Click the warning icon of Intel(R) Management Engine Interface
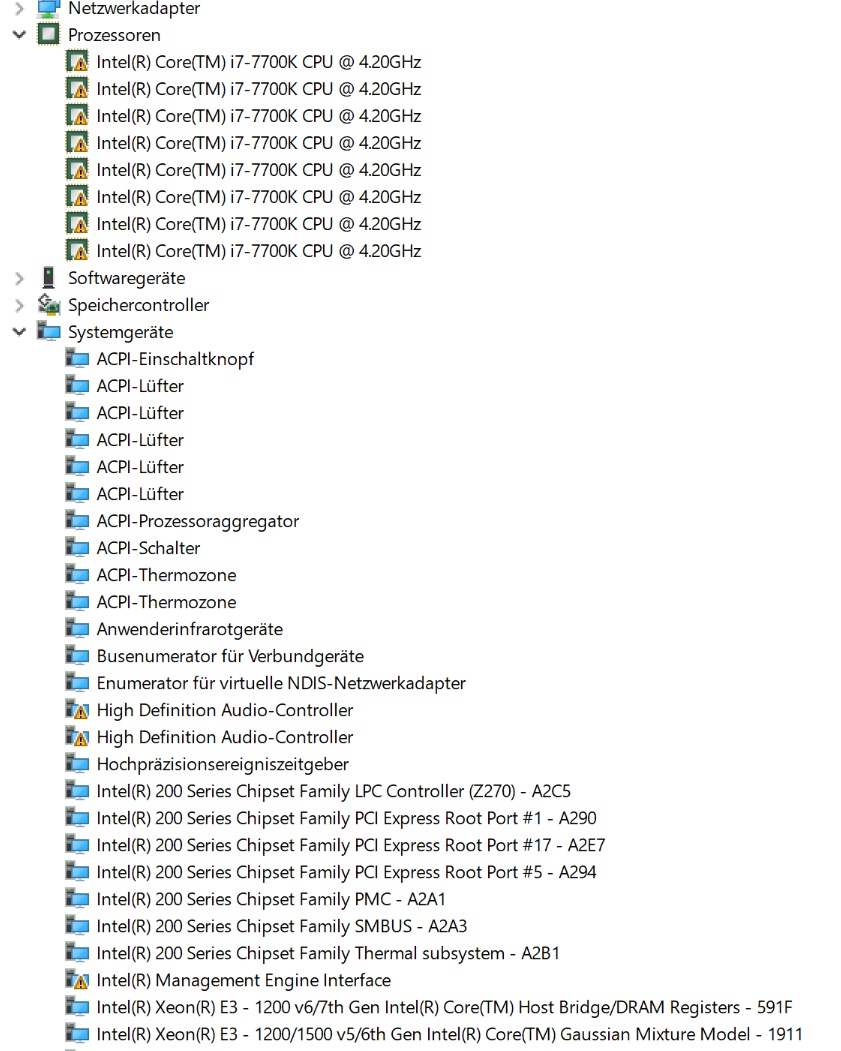The height and width of the screenshot is (1051, 841). [77, 980]
